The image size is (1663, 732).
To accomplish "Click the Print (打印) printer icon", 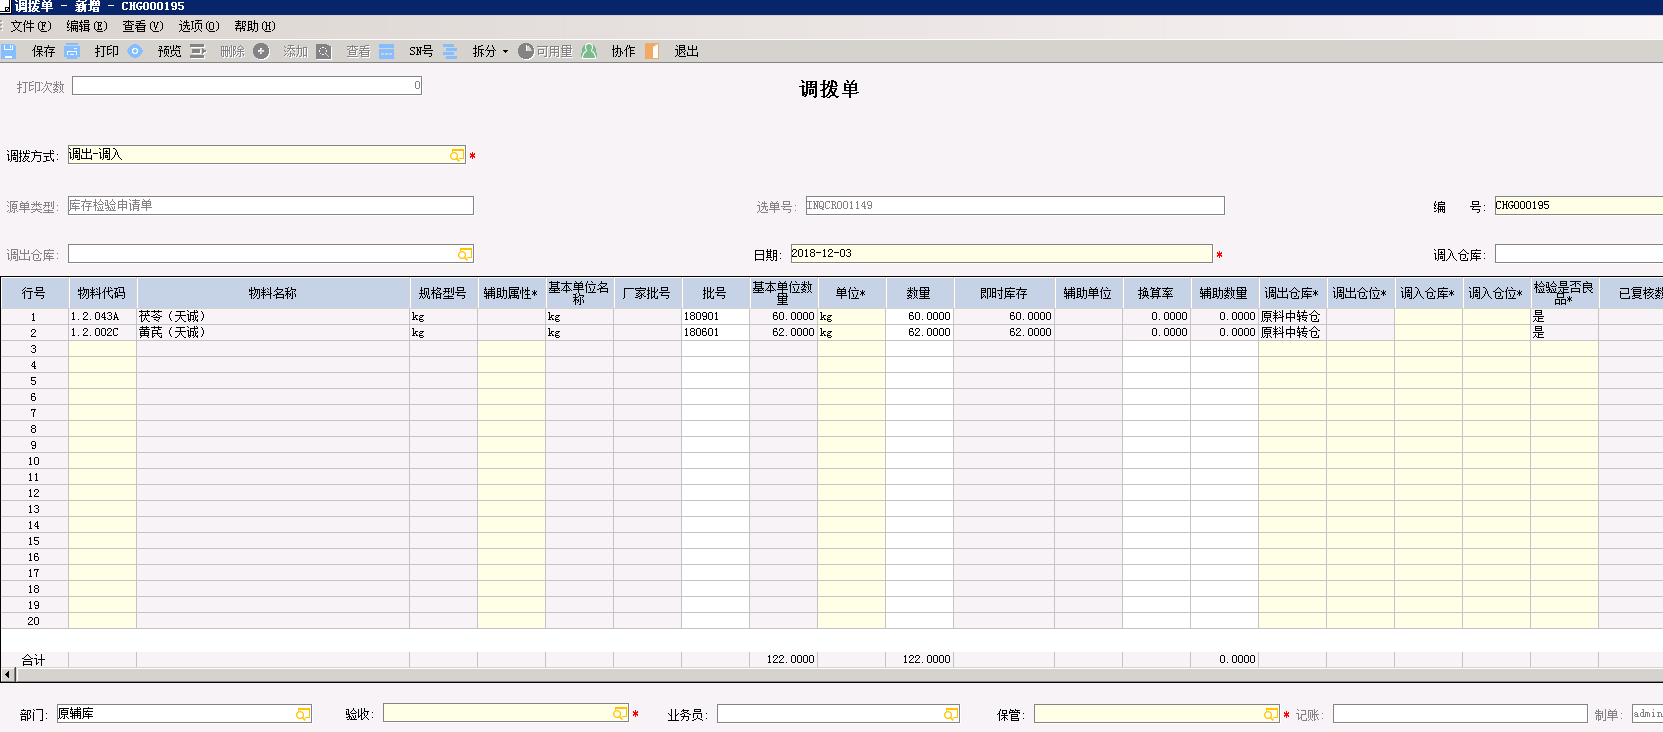I will tap(72, 51).
